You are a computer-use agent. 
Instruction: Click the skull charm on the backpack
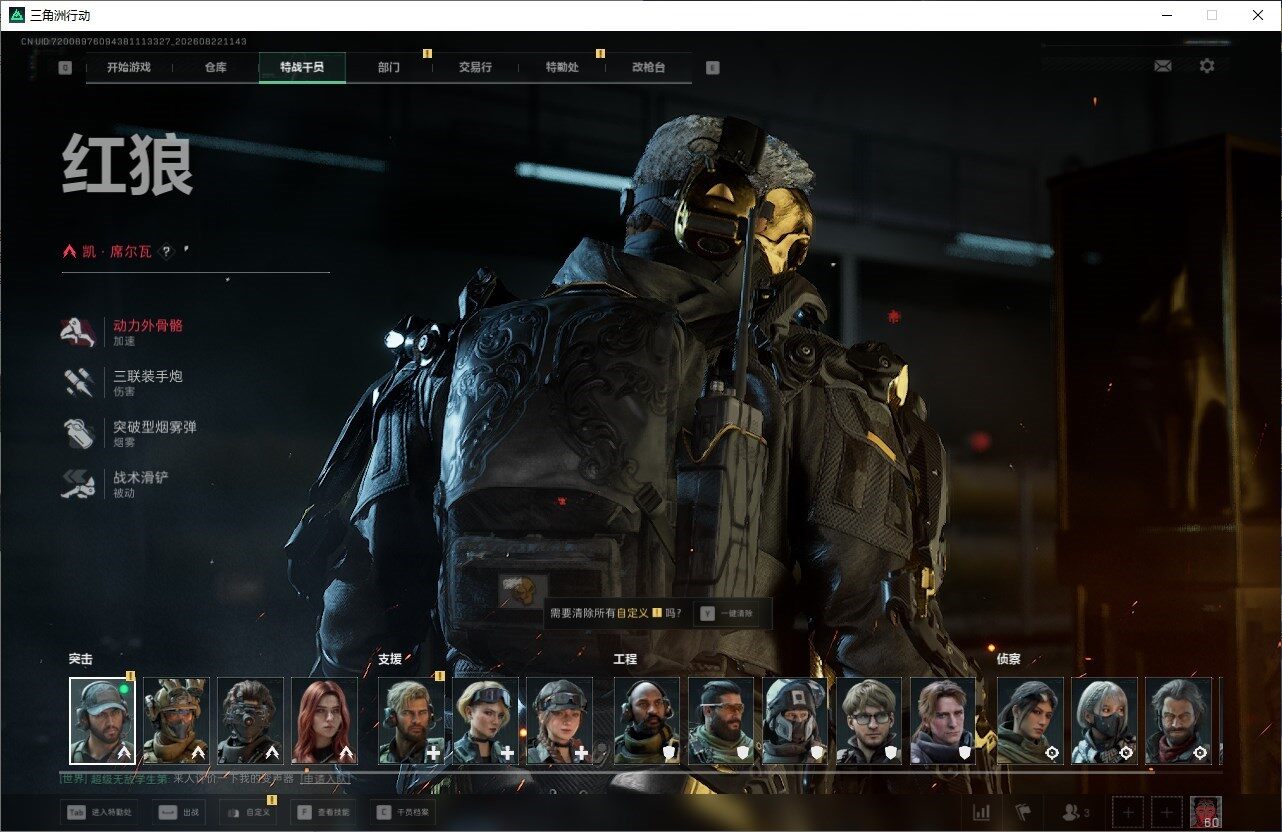523,590
